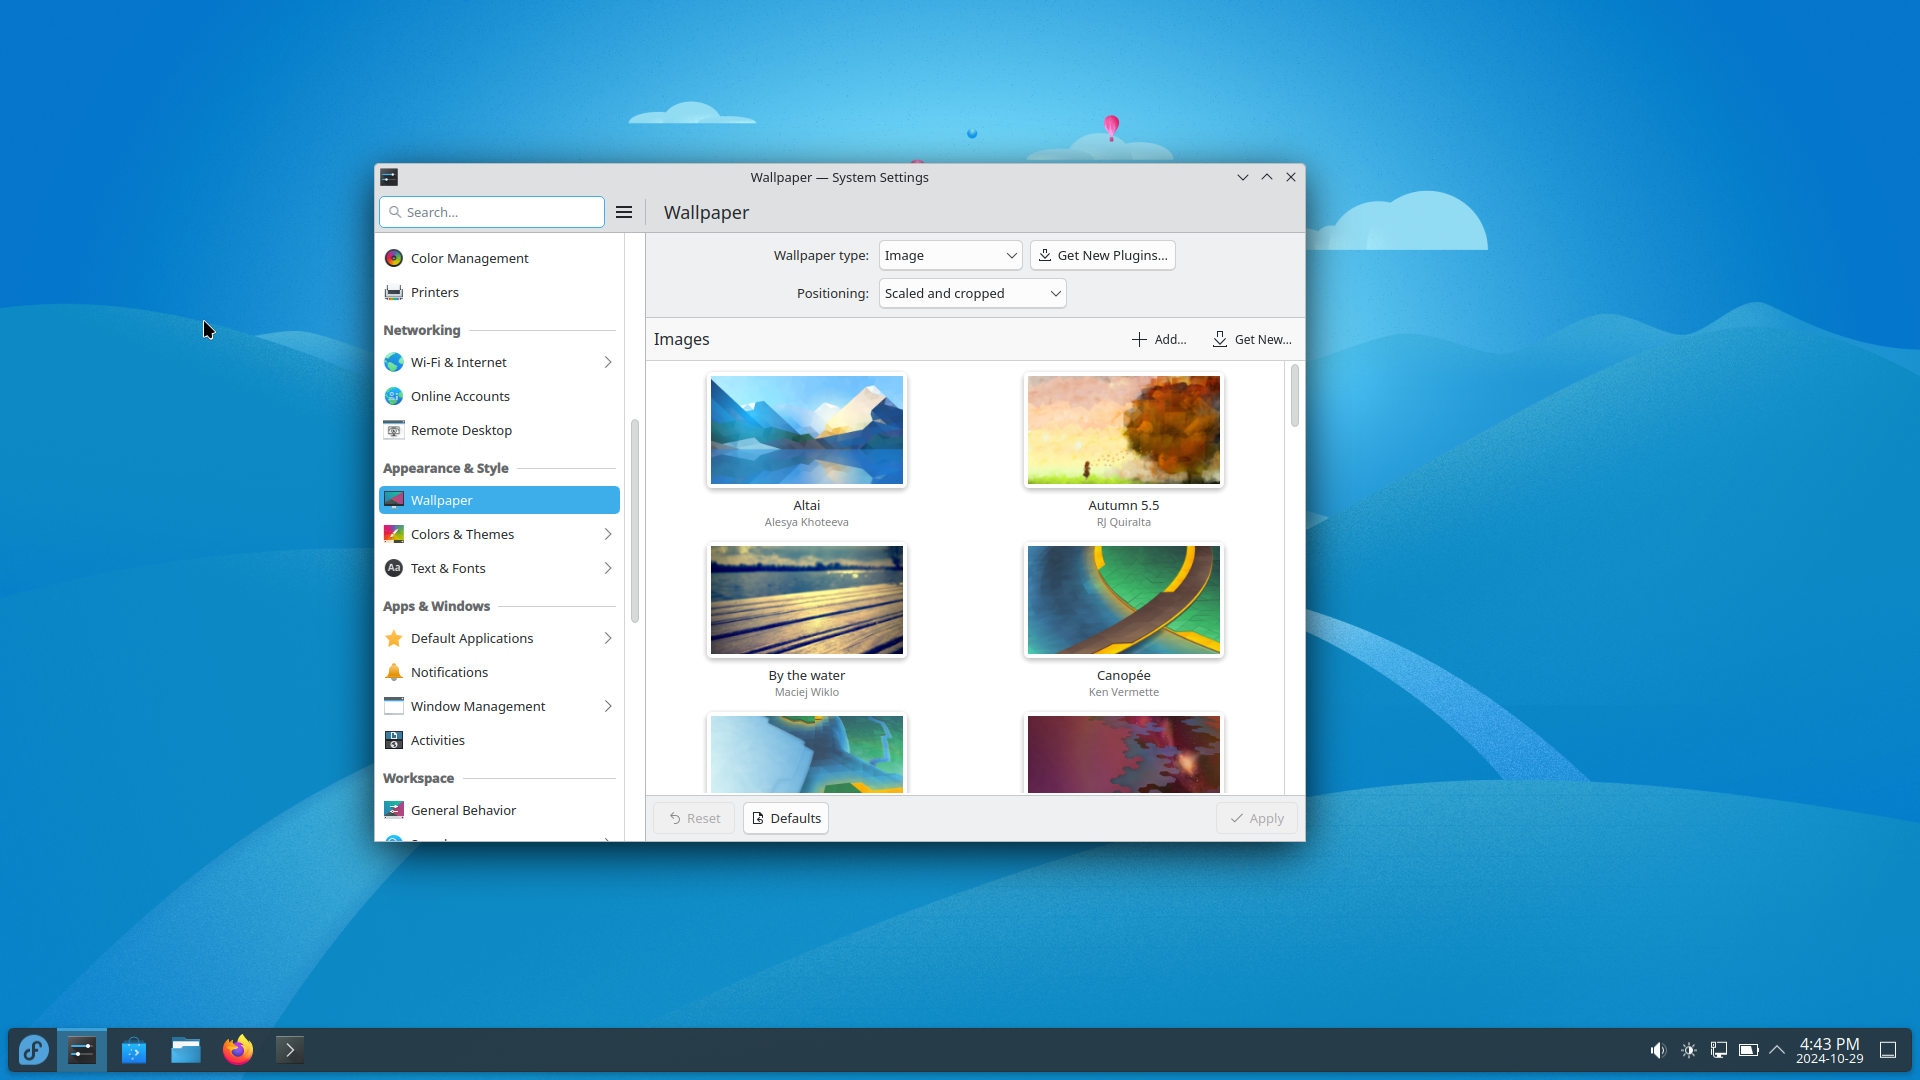The height and width of the screenshot is (1080, 1920).
Task: Open Color Management settings
Action: click(x=499, y=258)
